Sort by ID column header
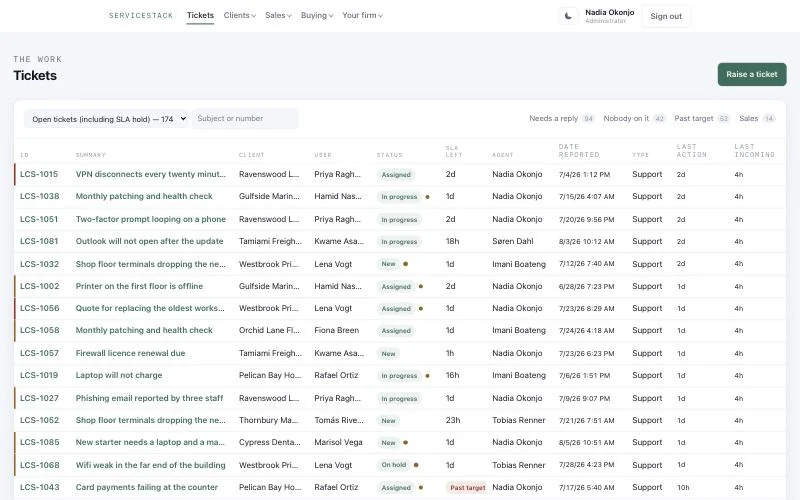The image size is (800, 500). [x=24, y=155]
